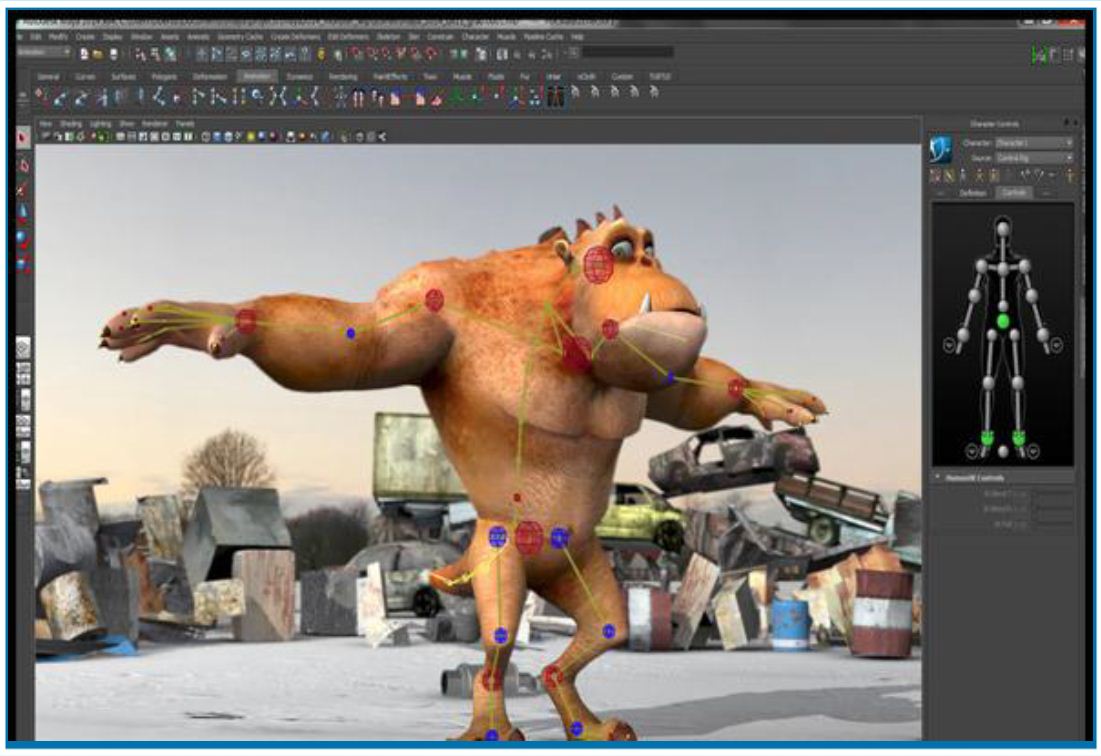The image size is (1101, 756).
Task: Click the single perspective layout icon
Action: (x=24, y=347)
